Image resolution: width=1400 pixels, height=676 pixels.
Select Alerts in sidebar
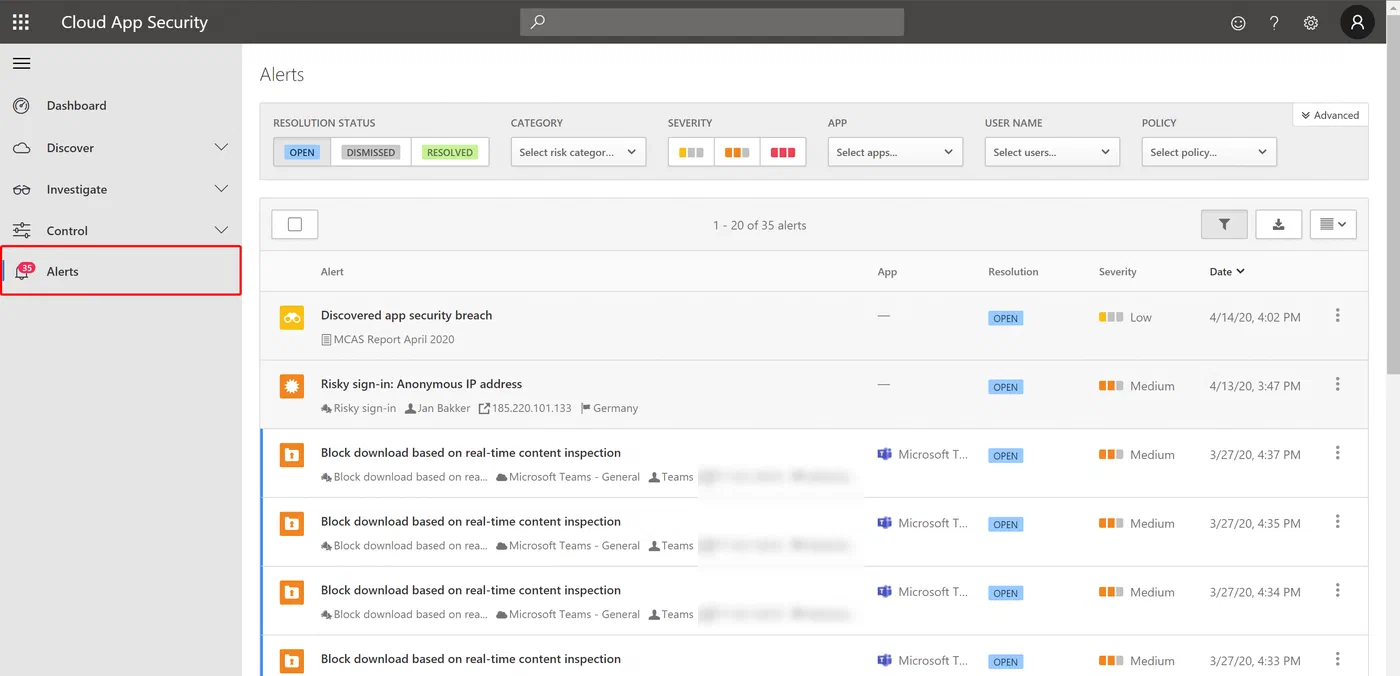[x=121, y=271]
